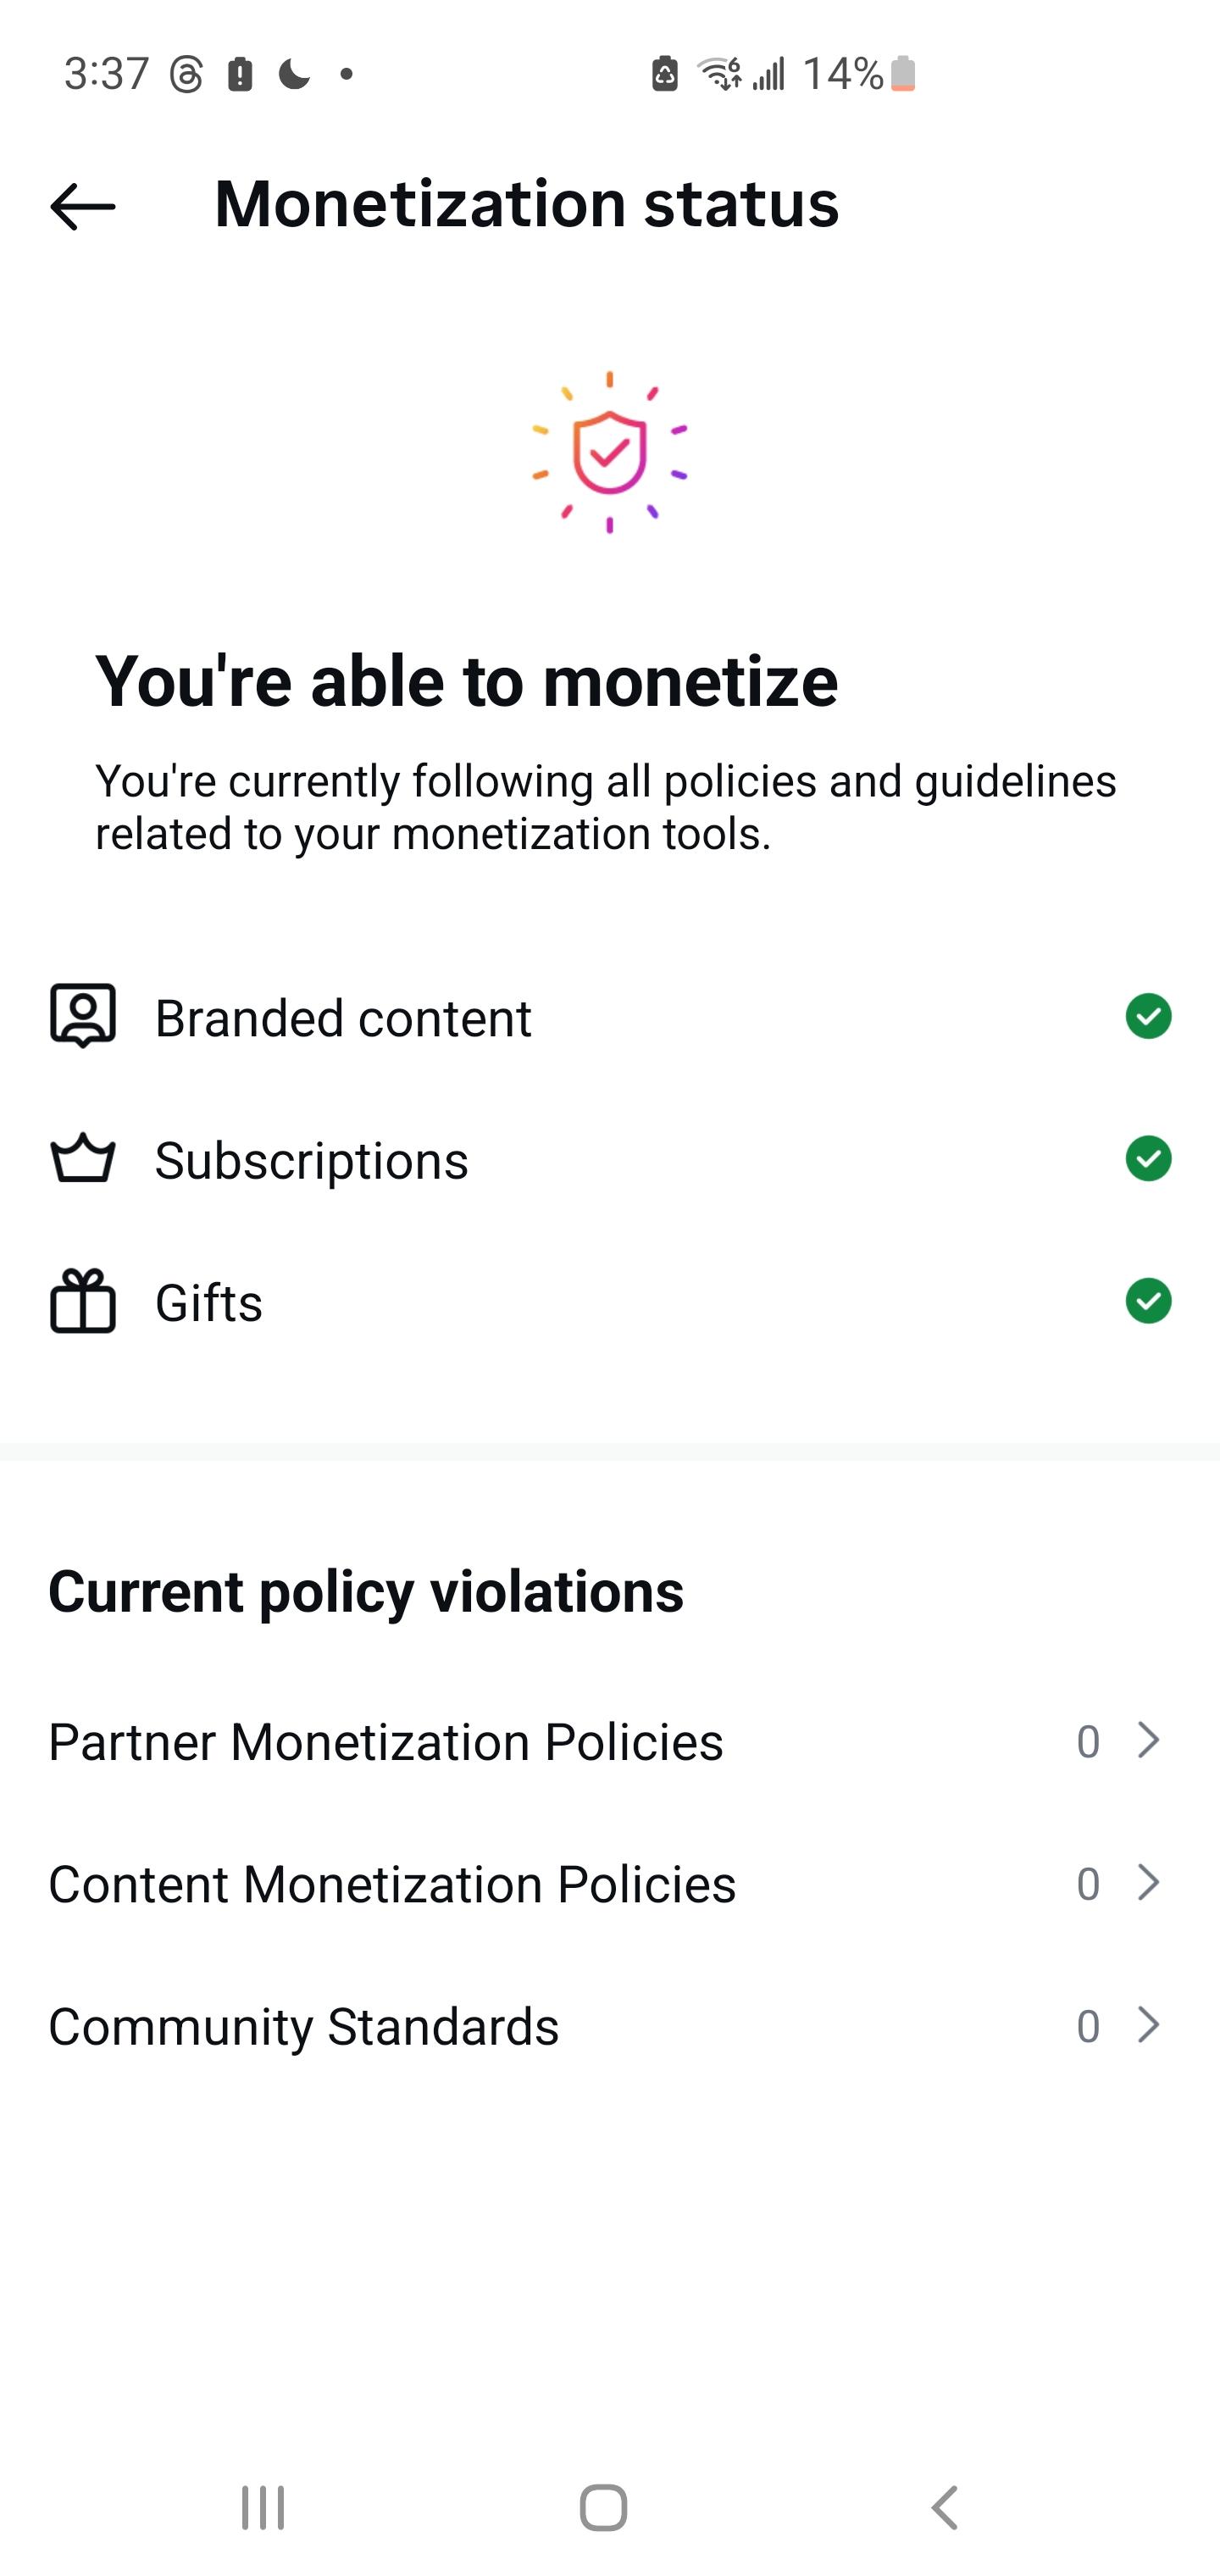The width and height of the screenshot is (1220, 2576).
Task: Tap the Threads notification icon in status bar
Action: [186, 74]
